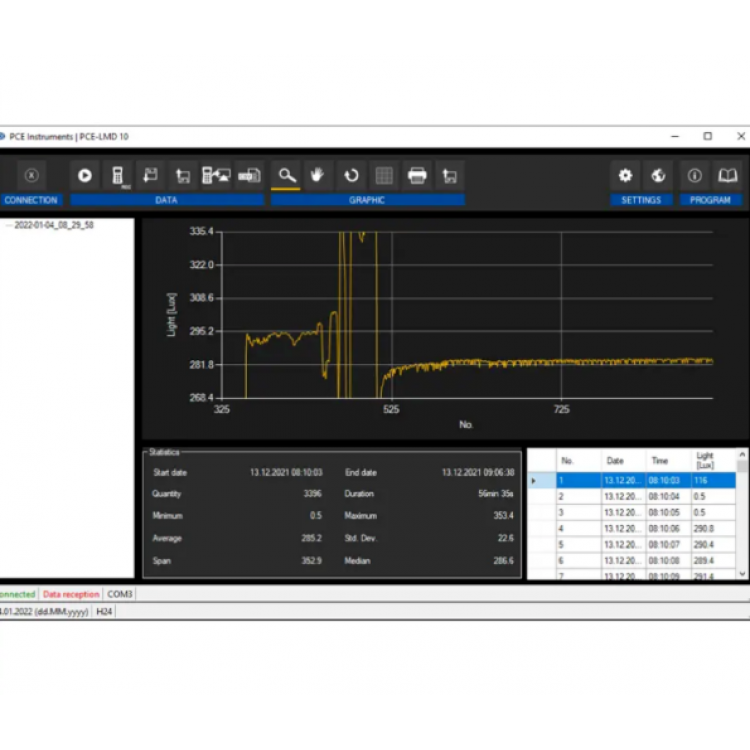Select the light value 289.4 cell
This screenshot has width=750, height=750.
713,561
